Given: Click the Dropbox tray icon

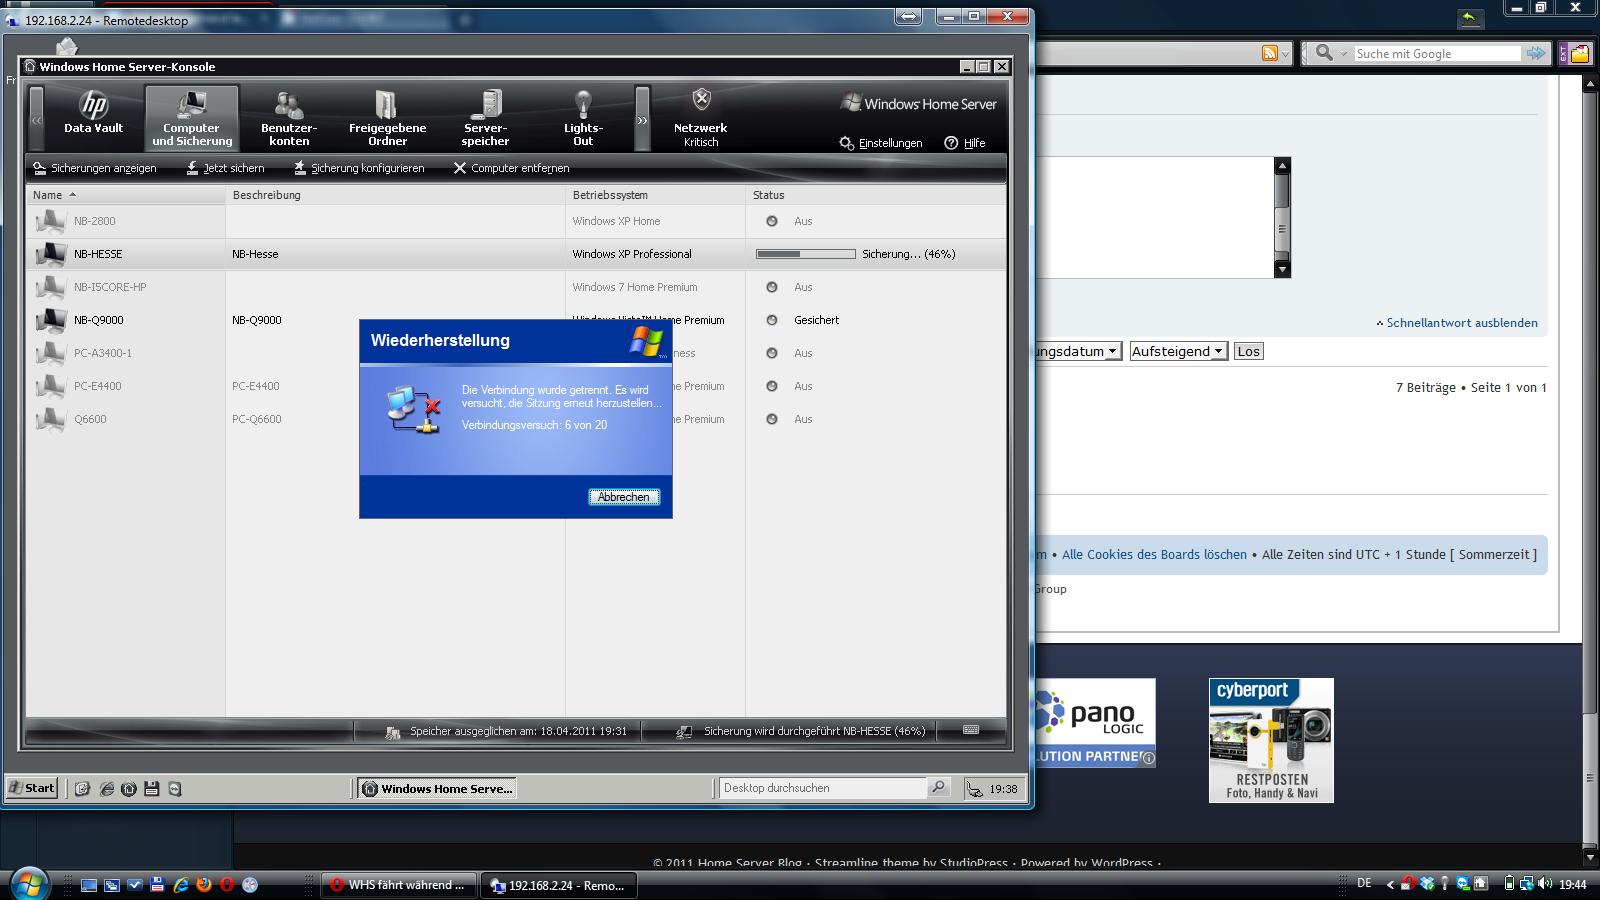Looking at the screenshot, I should 1427,884.
